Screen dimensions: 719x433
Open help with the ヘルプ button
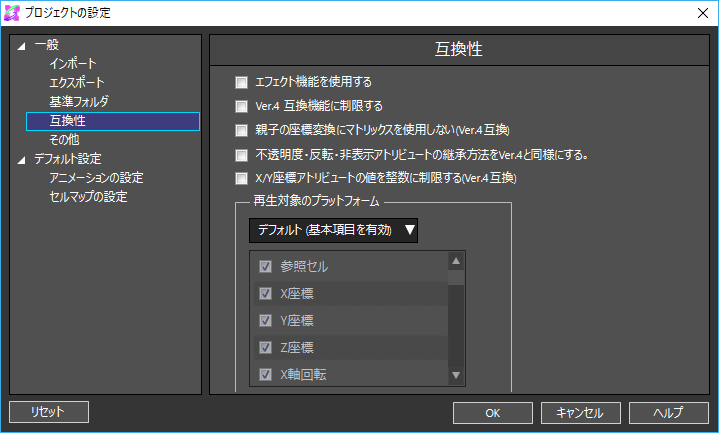pyautogui.click(x=669, y=413)
